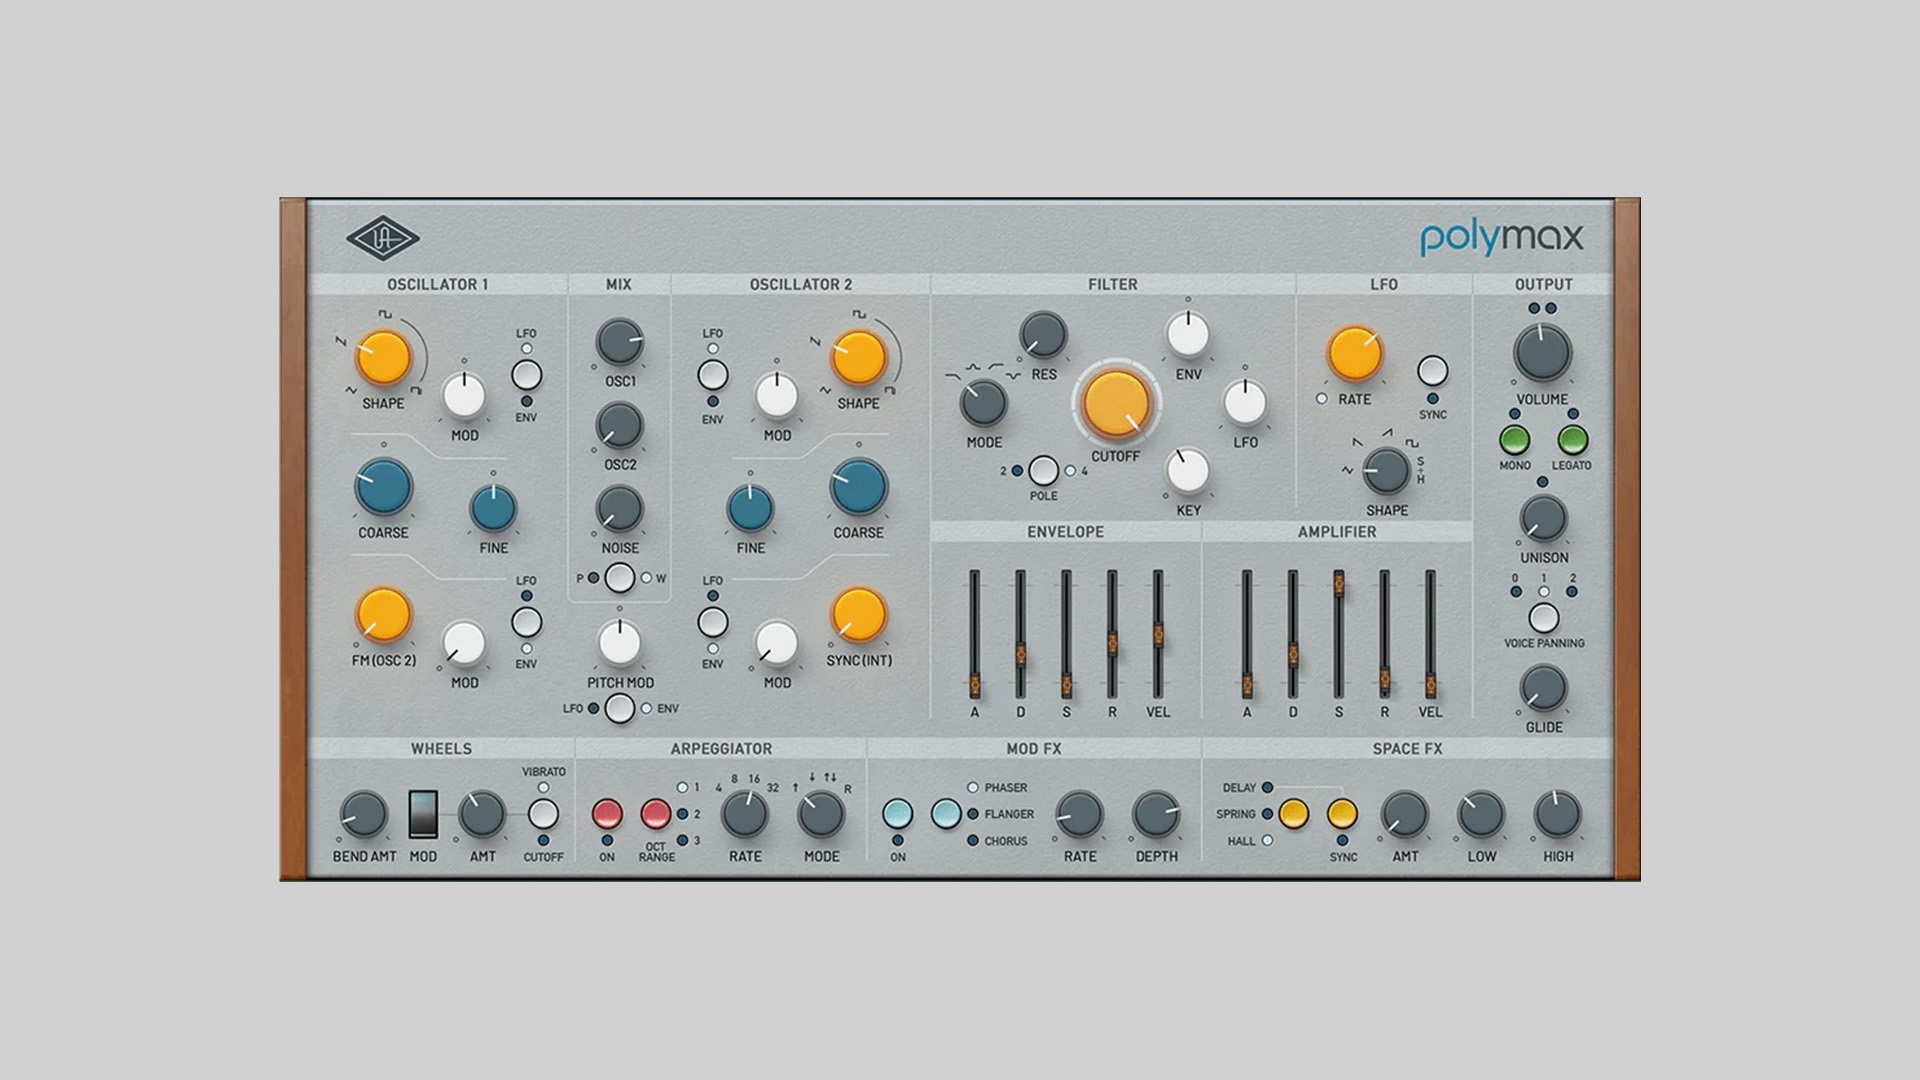Click the Universal Audio diamond logo
The height and width of the screenshot is (1080, 1920).
[383, 238]
